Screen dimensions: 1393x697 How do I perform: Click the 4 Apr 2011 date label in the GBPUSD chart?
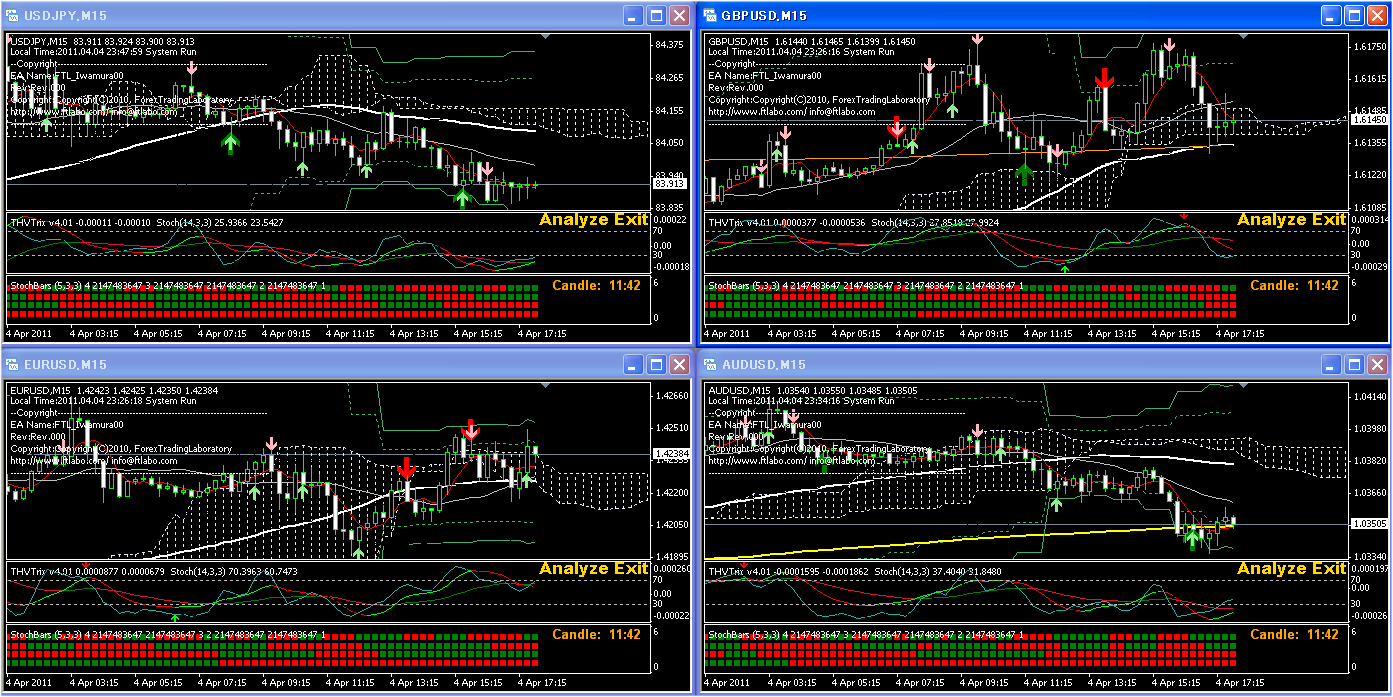[x=727, y=333]
